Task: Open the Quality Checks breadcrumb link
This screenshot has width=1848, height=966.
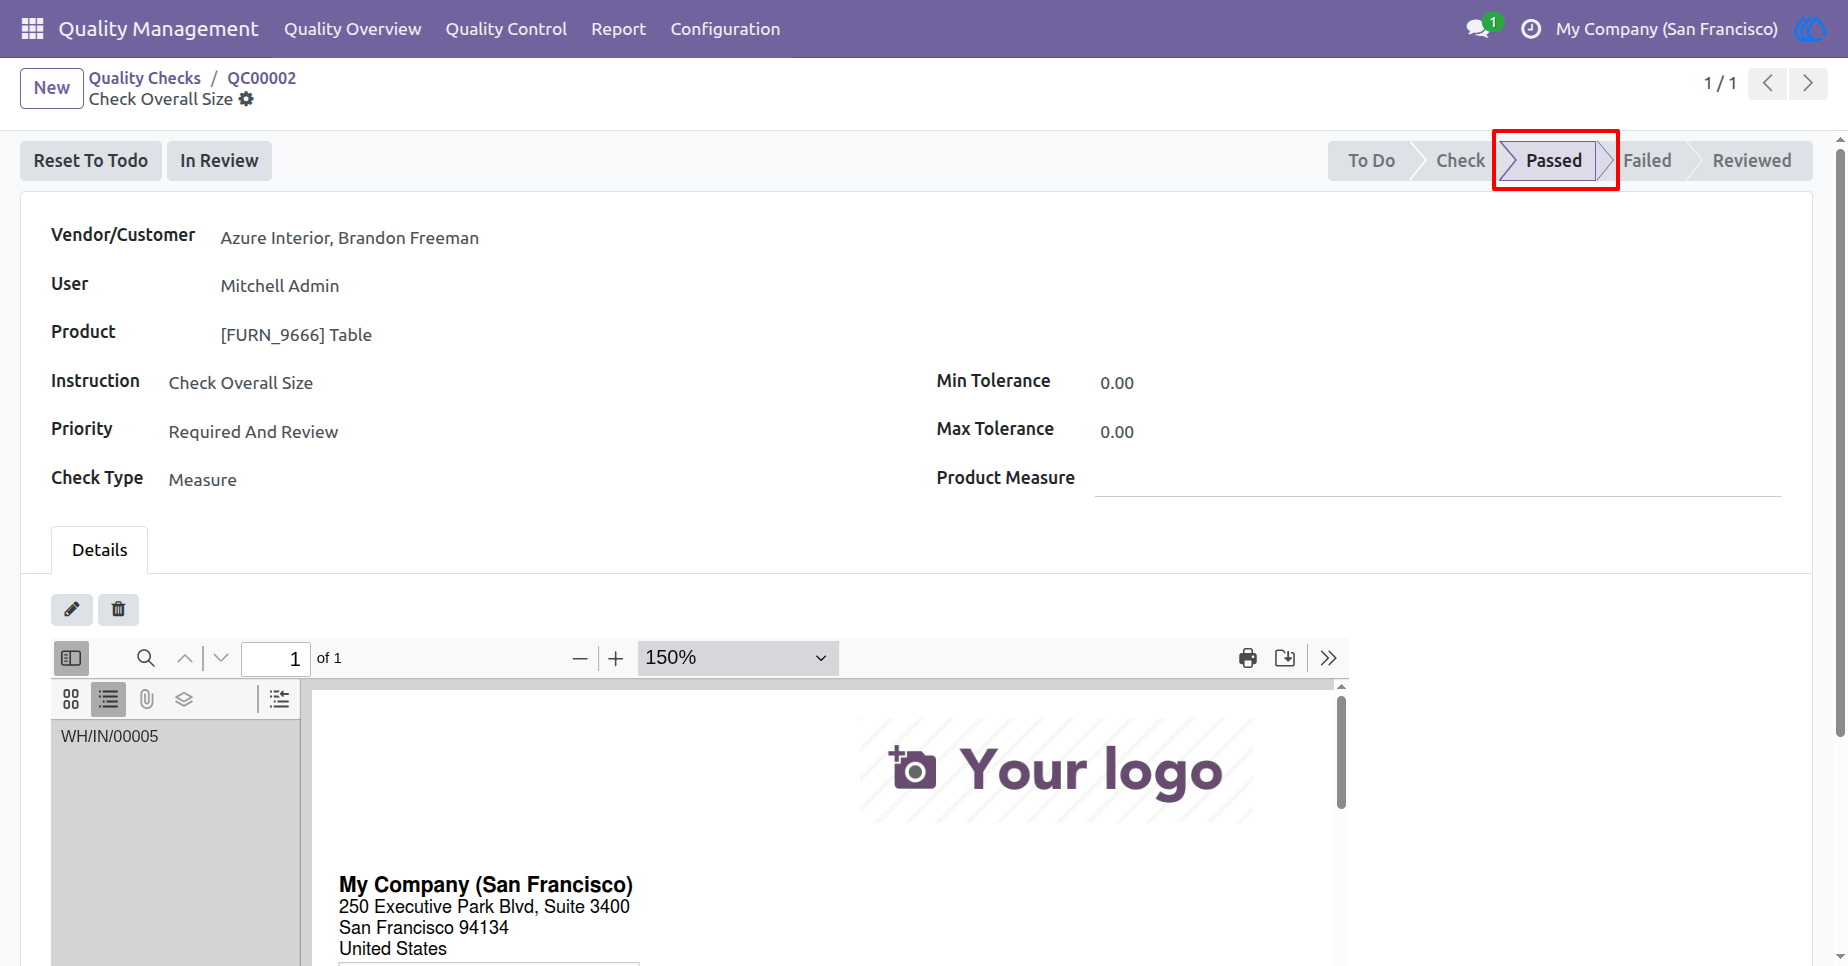Action: [145, 78]
